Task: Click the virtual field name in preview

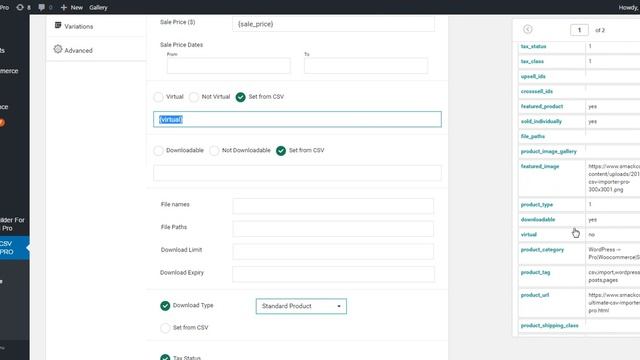Action: (529, 235)
